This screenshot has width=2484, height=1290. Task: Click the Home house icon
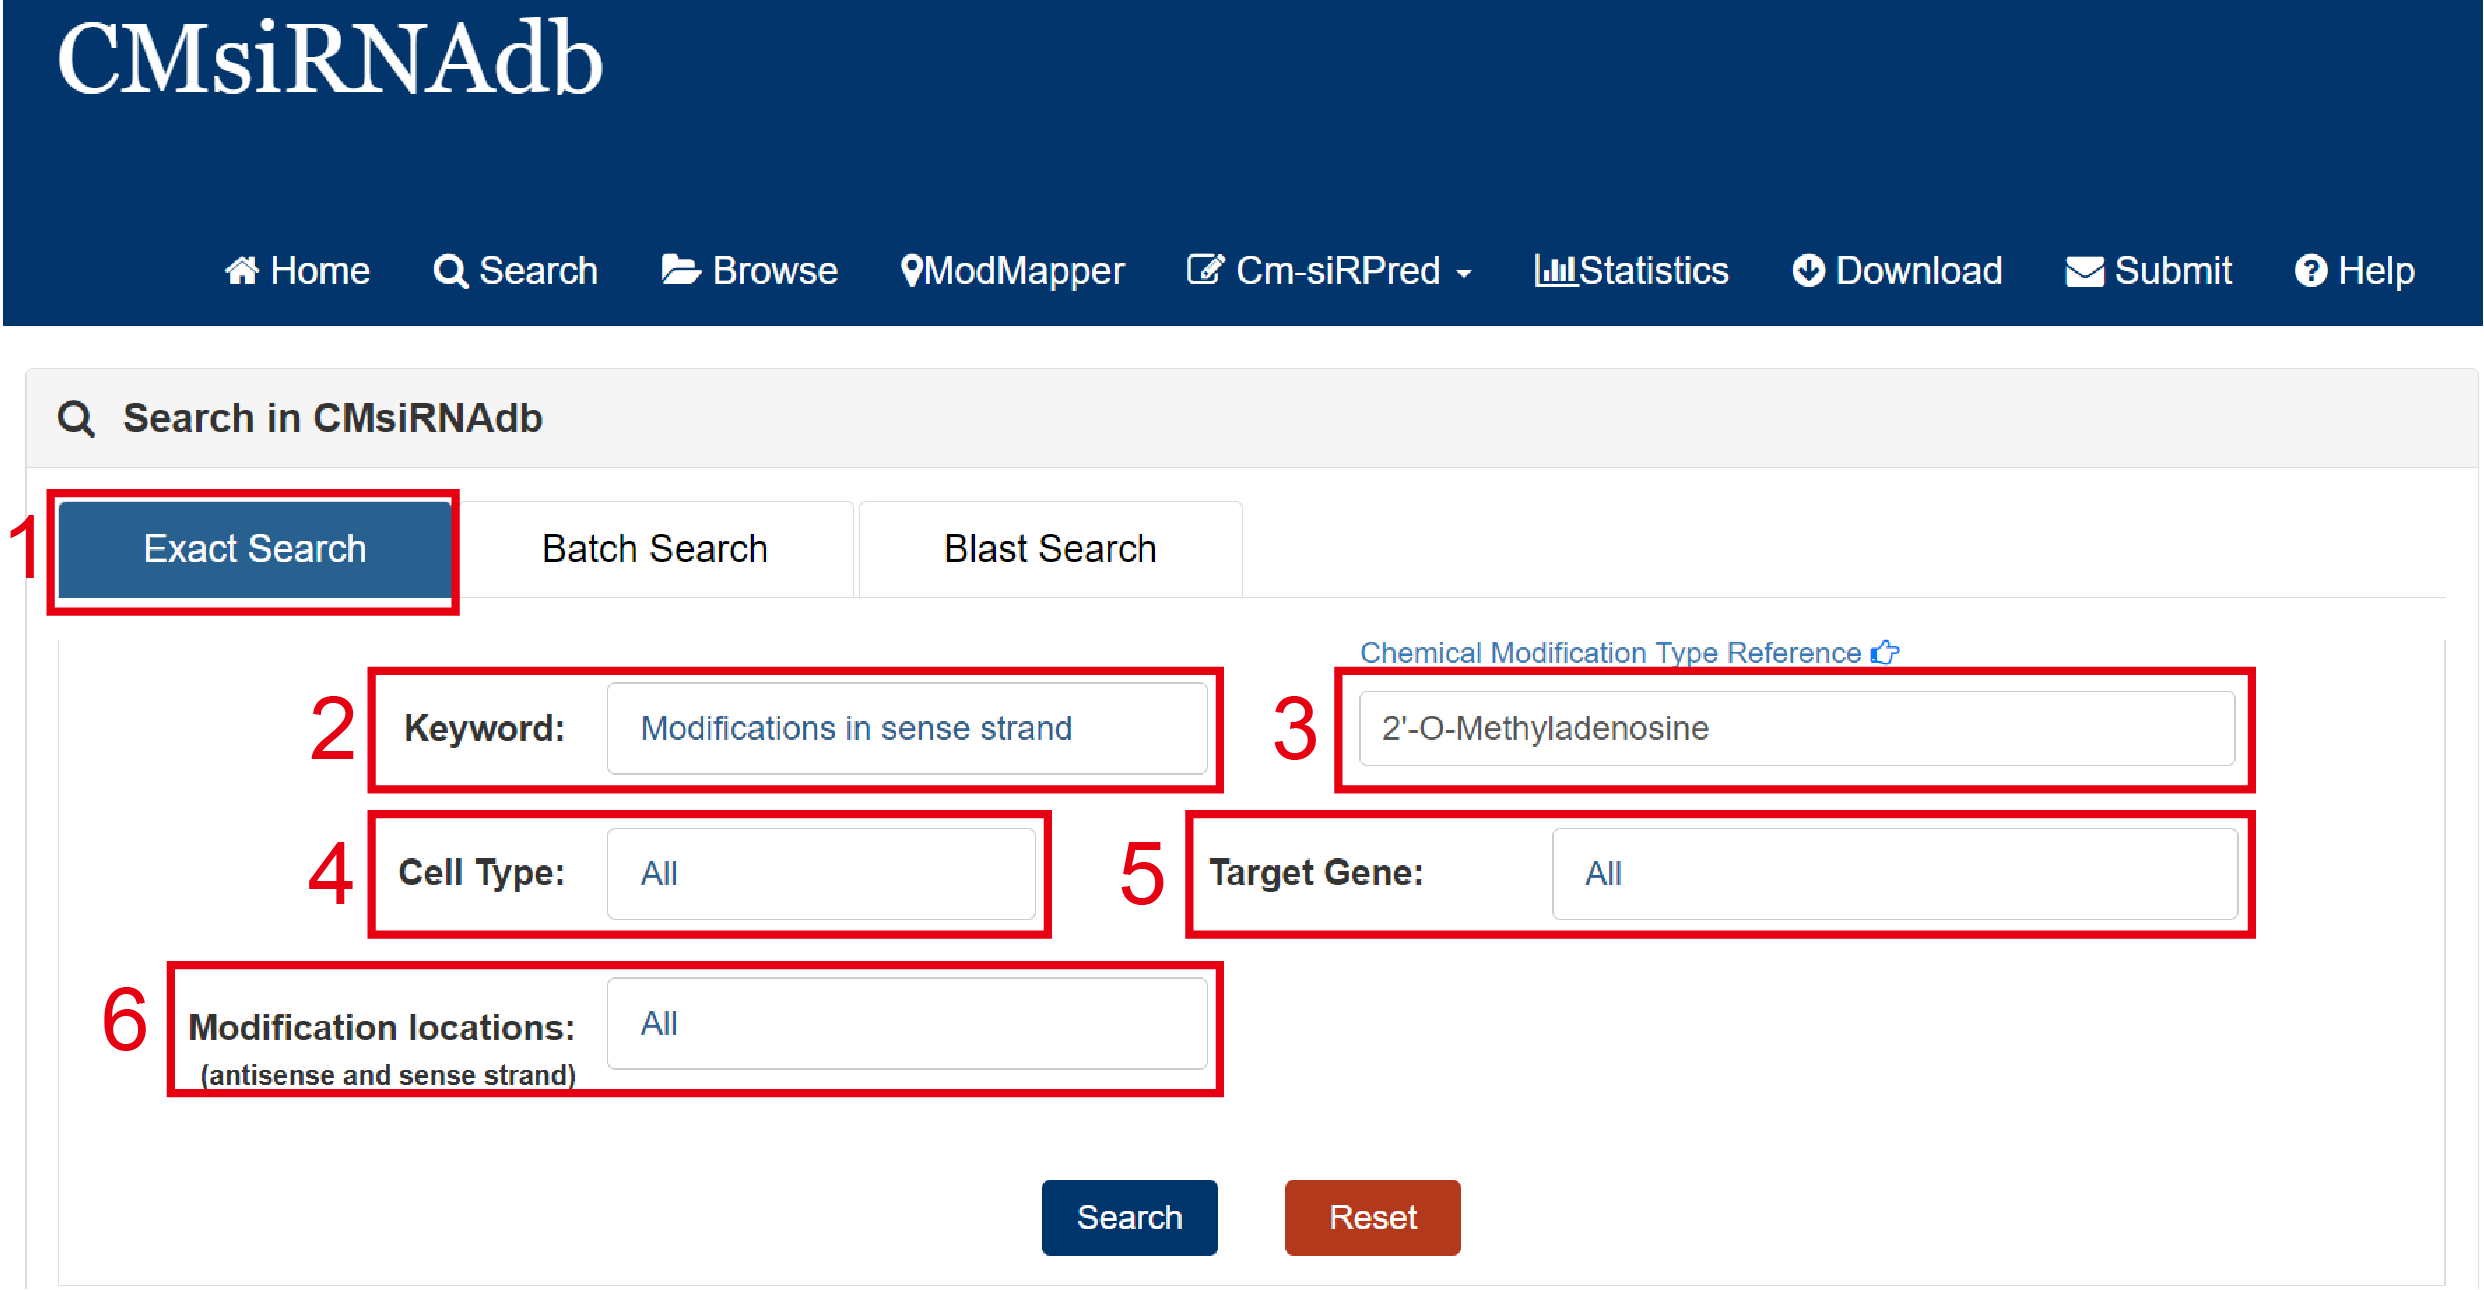click(x=242, y=271)
